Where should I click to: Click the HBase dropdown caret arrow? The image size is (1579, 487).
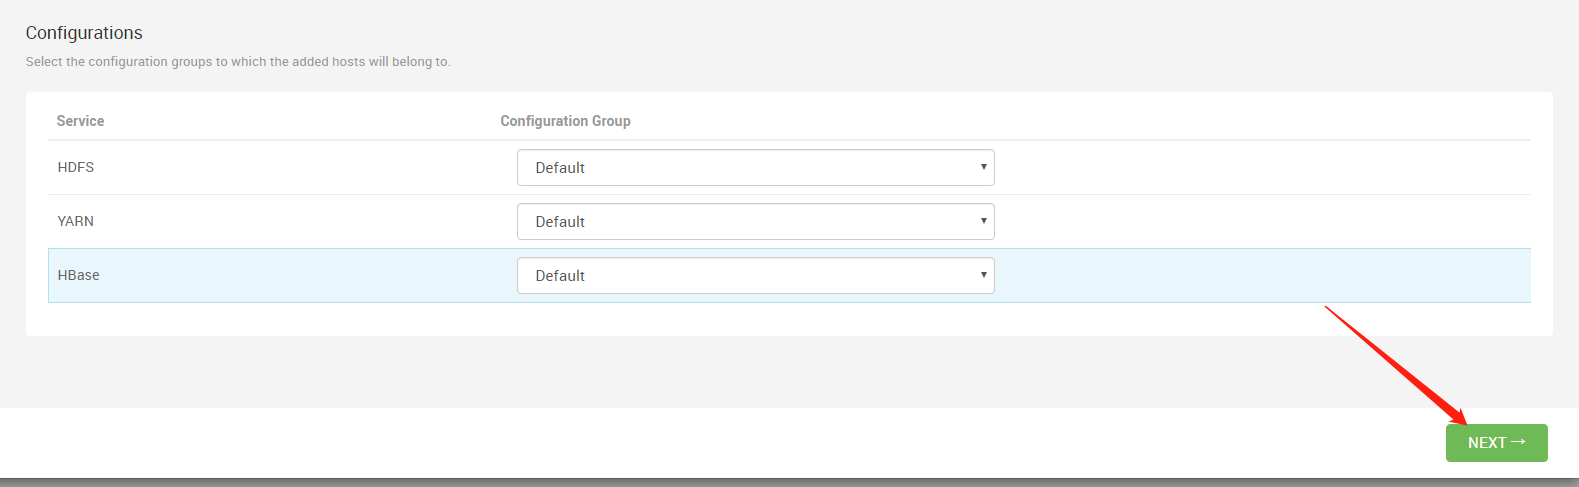coord(983,275)
